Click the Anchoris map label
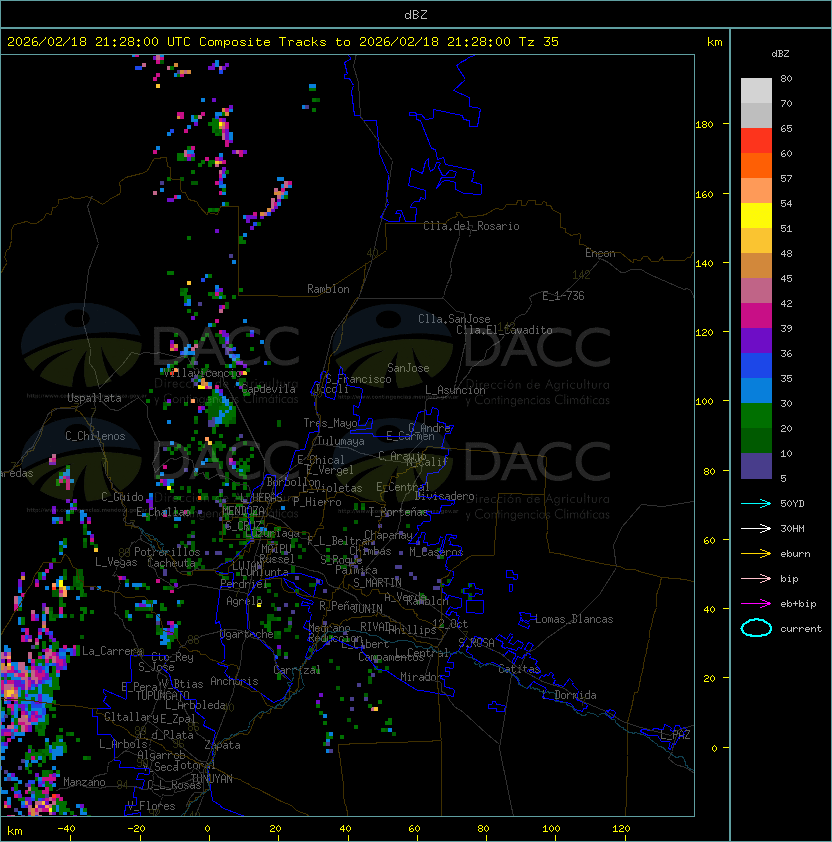This screenshot has width=832, height=842. (234, 681)
